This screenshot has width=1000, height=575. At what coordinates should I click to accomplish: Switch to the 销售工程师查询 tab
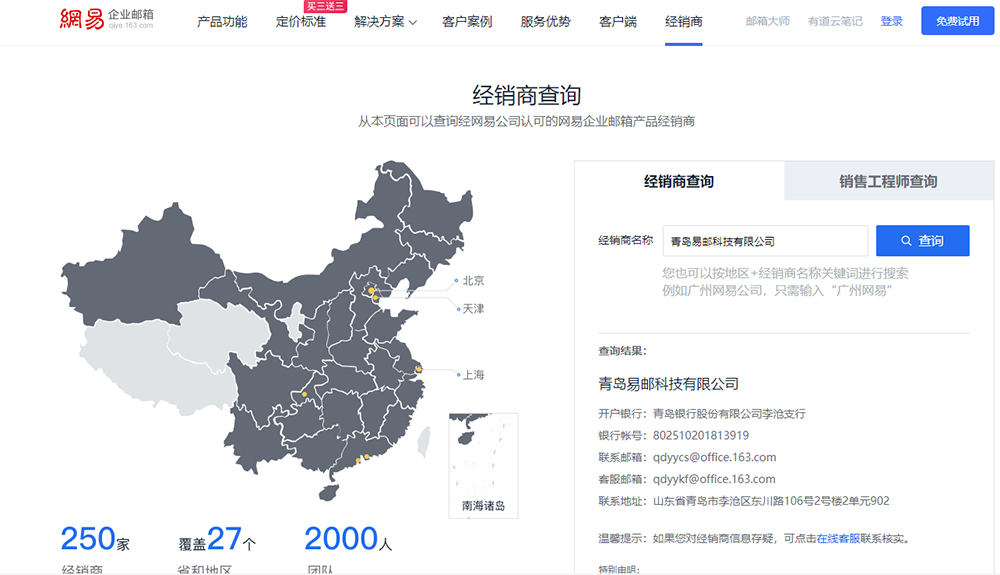888,181
